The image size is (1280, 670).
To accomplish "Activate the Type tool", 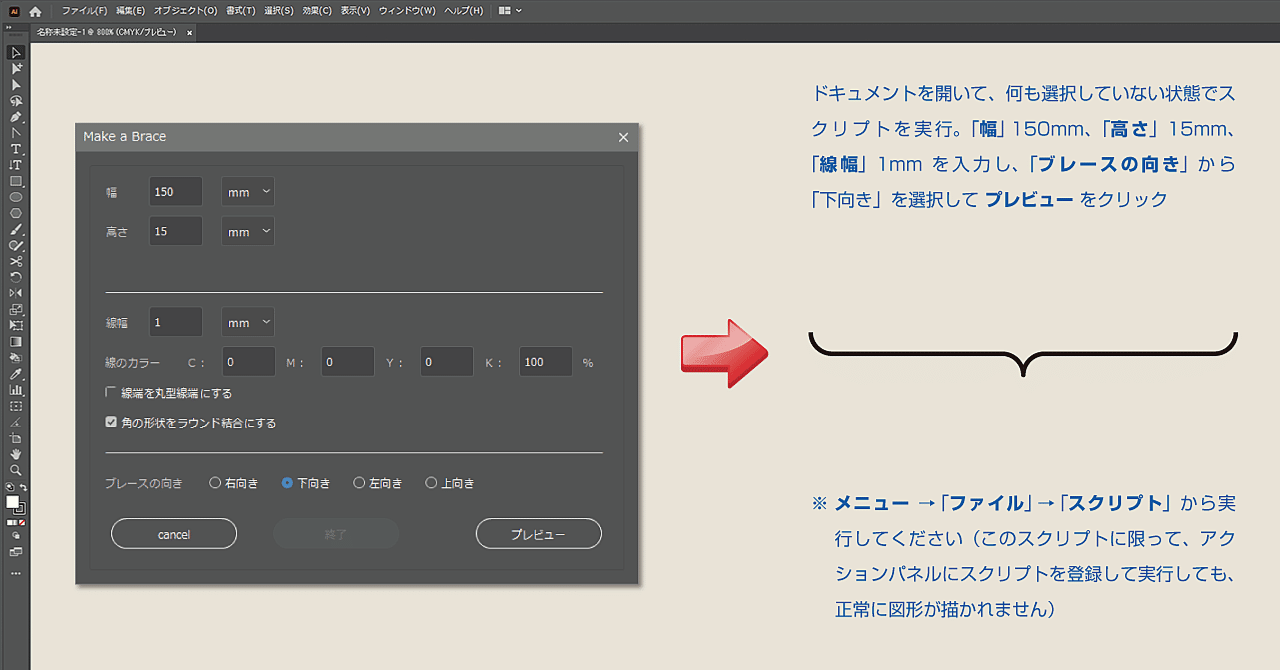I will pos(15,149).
